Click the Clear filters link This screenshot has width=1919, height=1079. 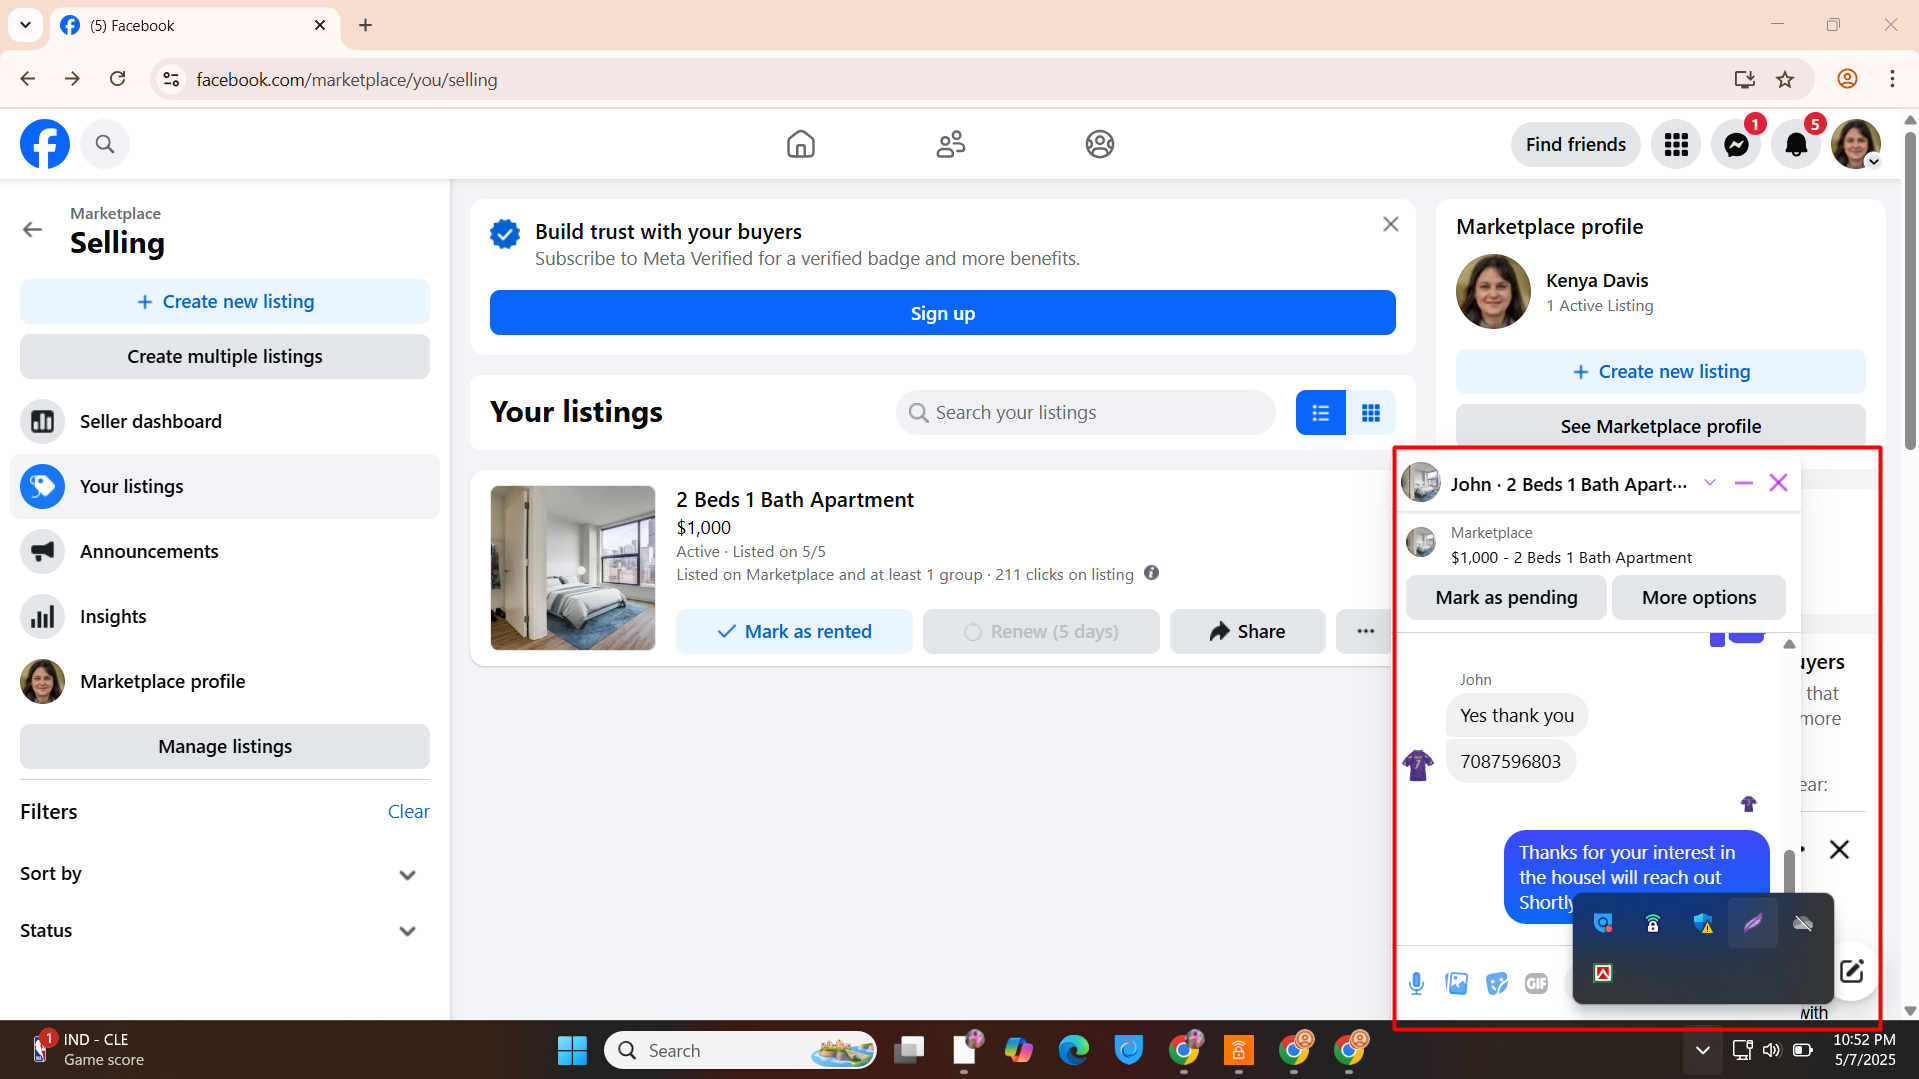pos(408,811)
